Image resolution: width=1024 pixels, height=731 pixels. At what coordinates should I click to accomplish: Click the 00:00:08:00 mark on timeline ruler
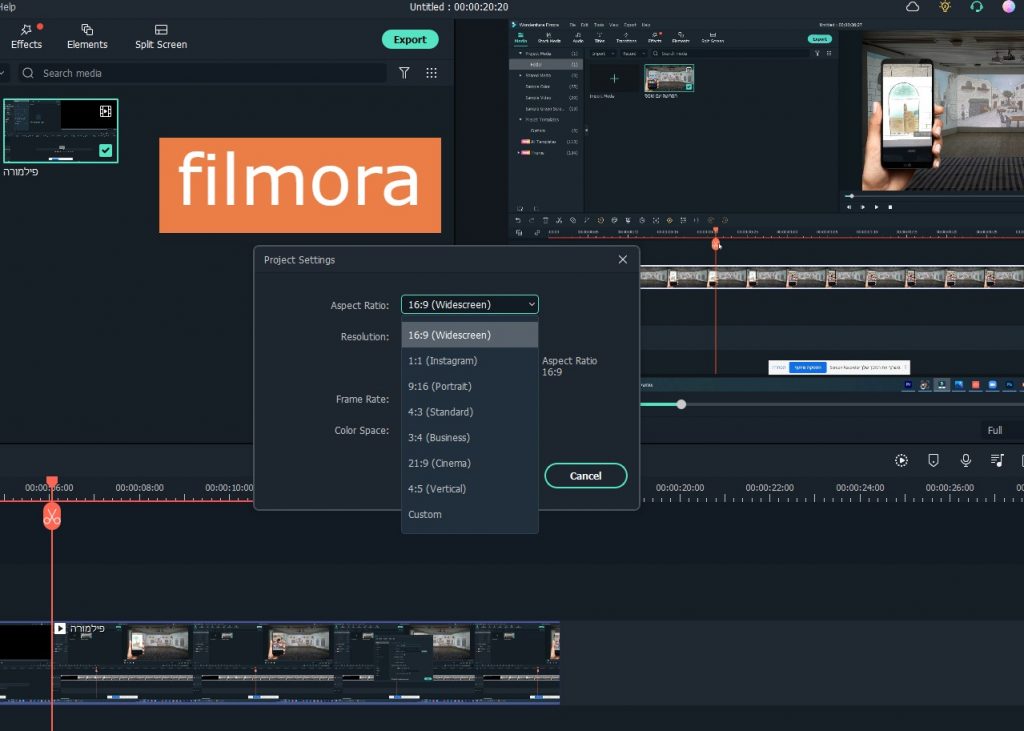coord(139,487)
